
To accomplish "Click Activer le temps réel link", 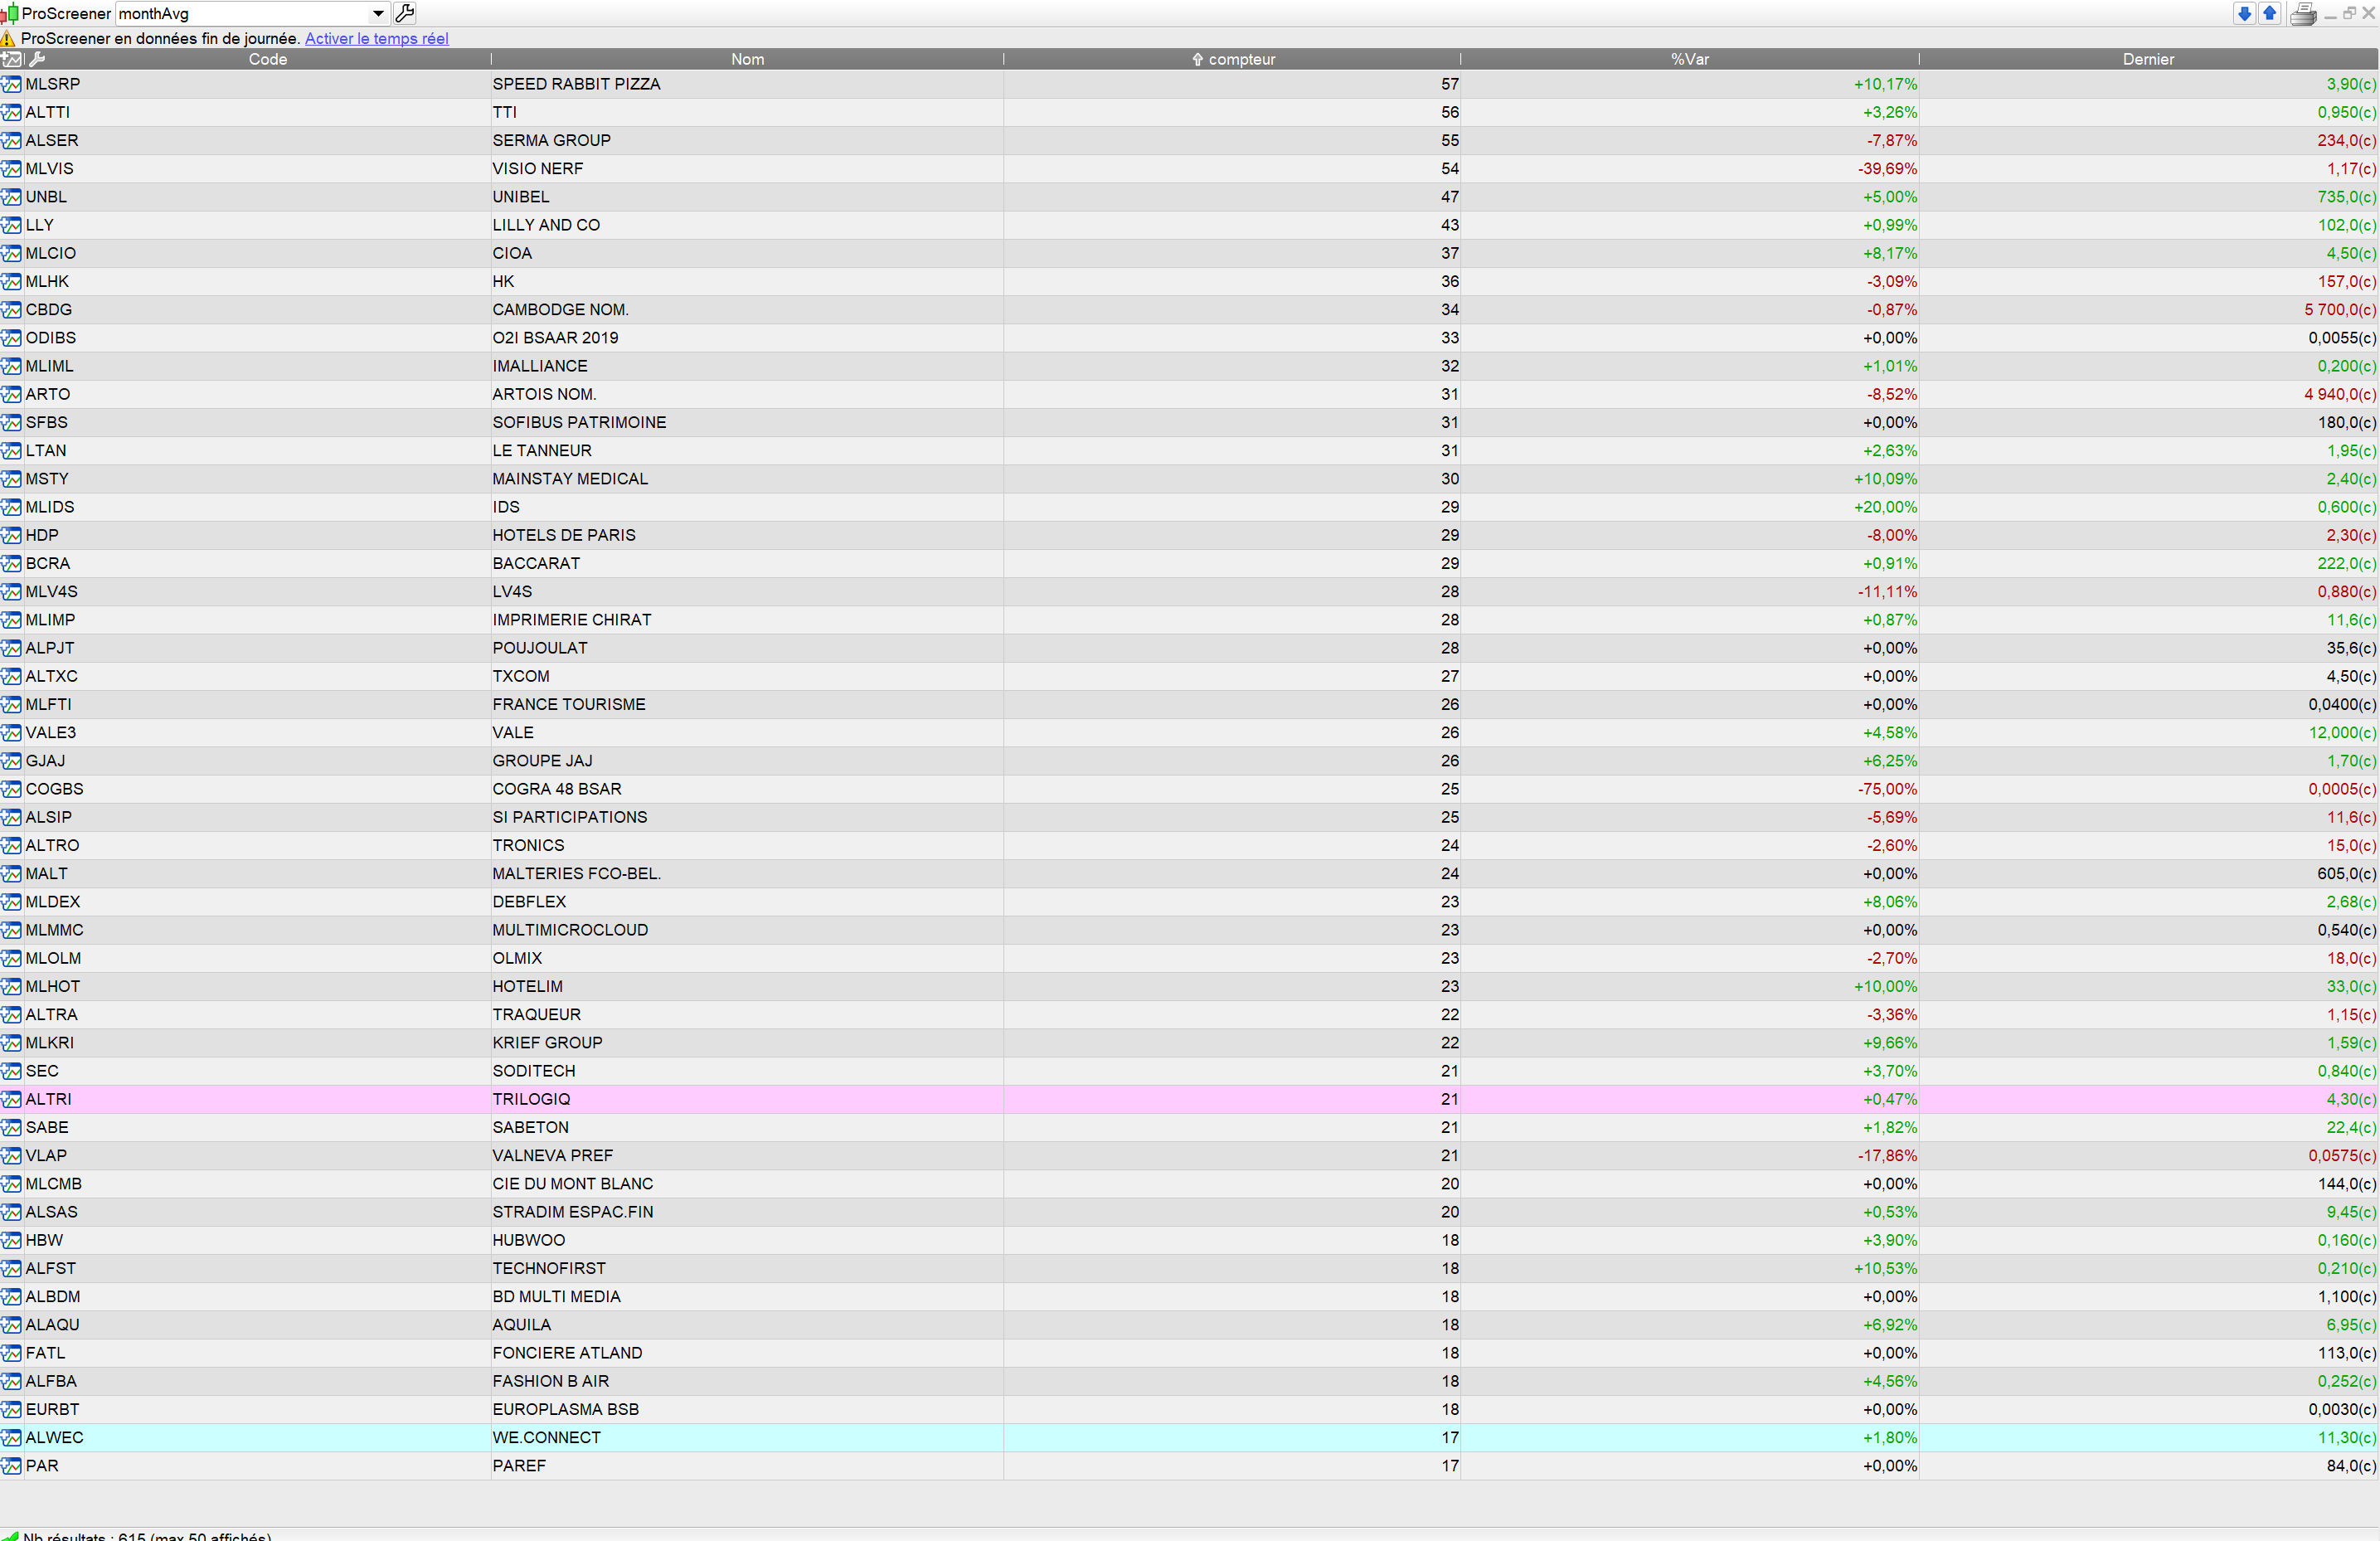I will (x=376, y=38).
